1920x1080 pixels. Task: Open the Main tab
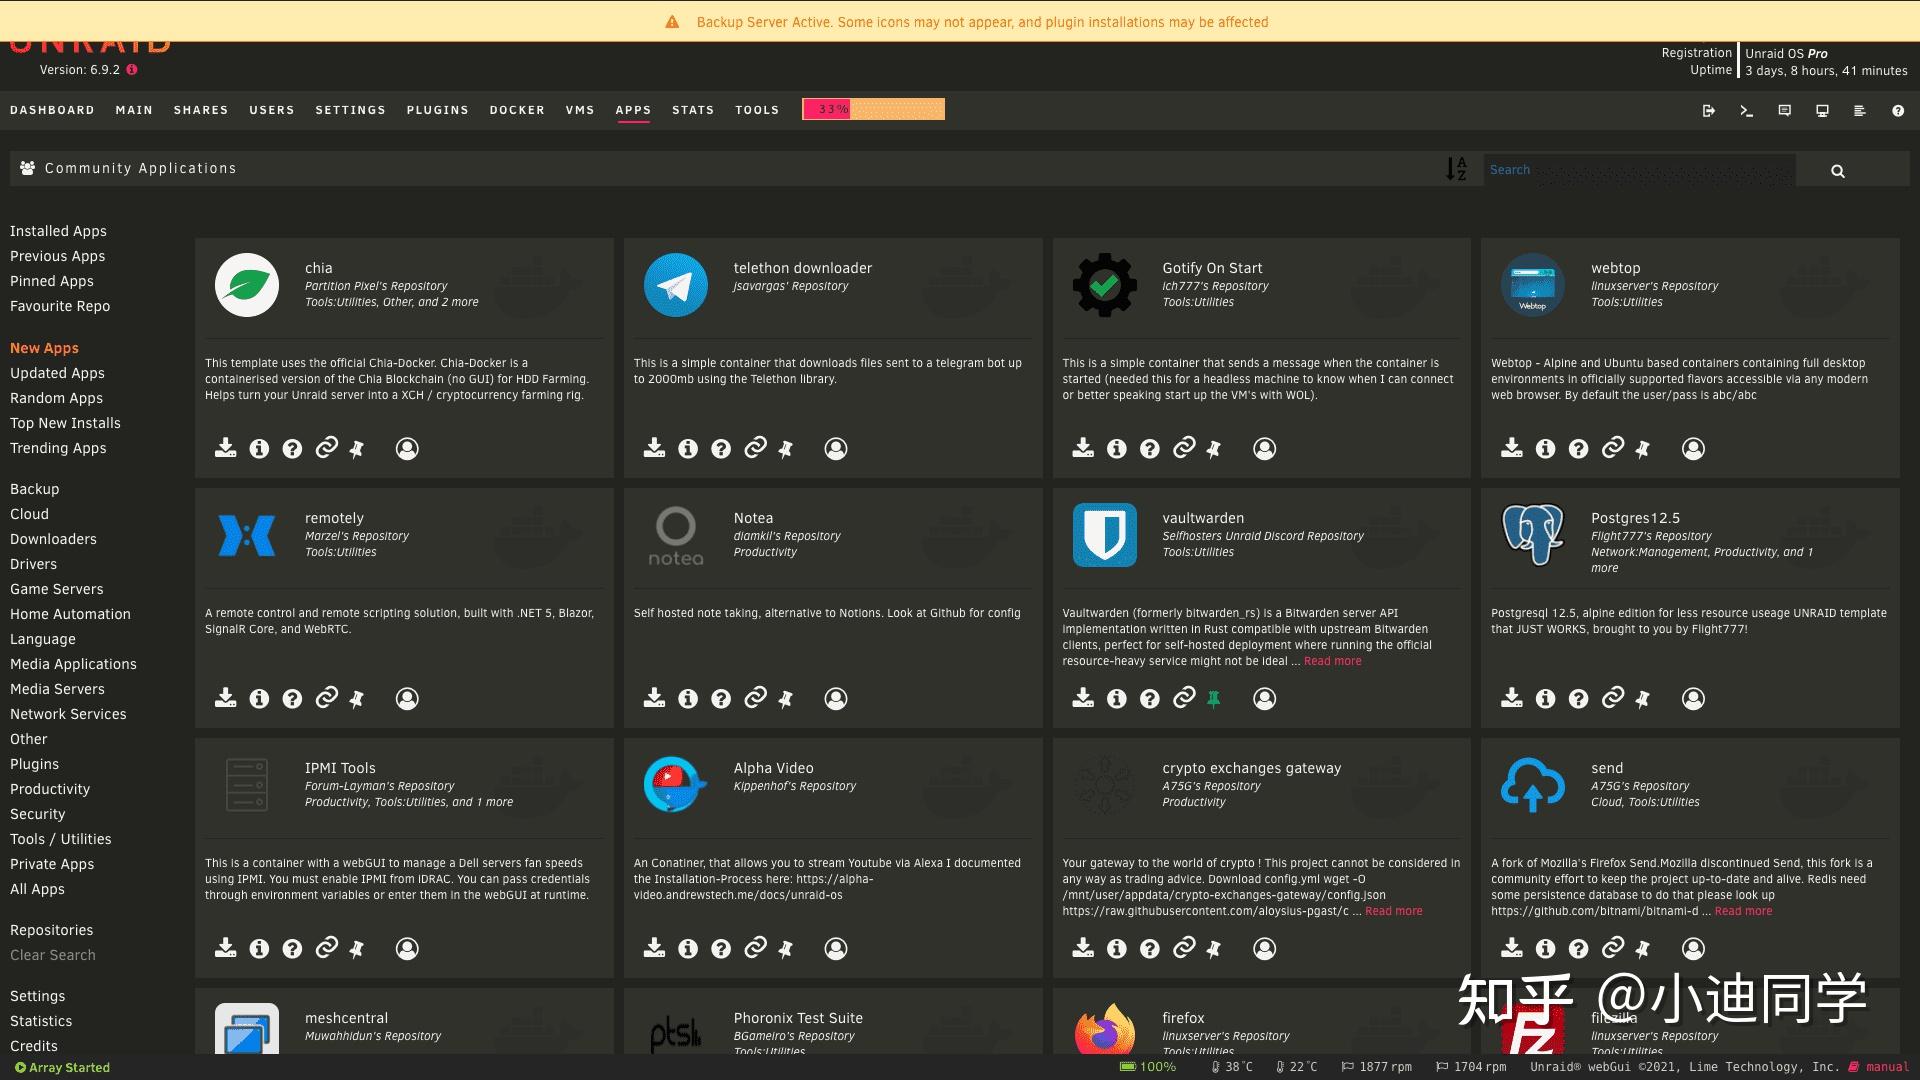coord(134,110)
